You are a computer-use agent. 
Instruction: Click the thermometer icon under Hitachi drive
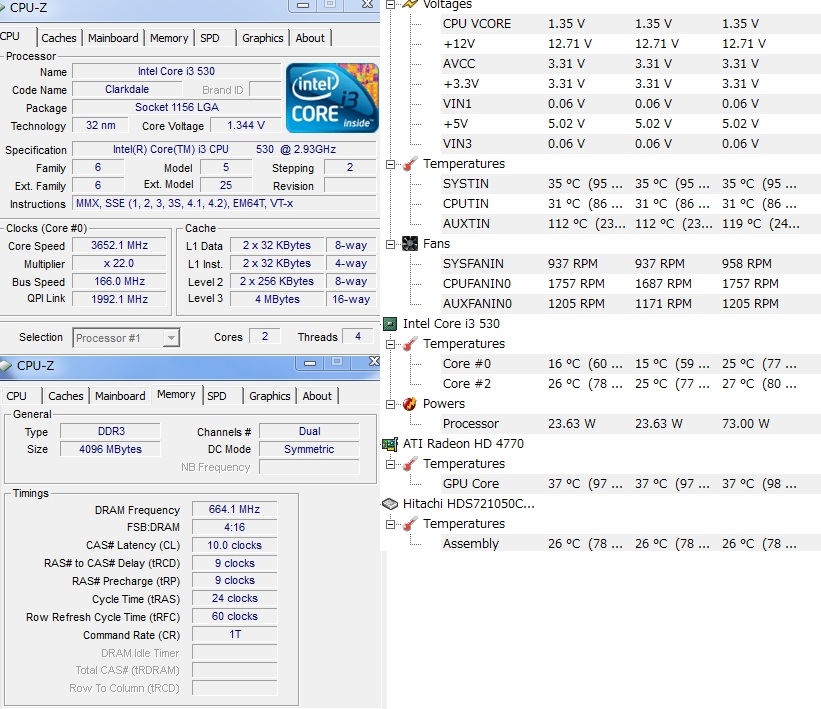pos(409,524)
